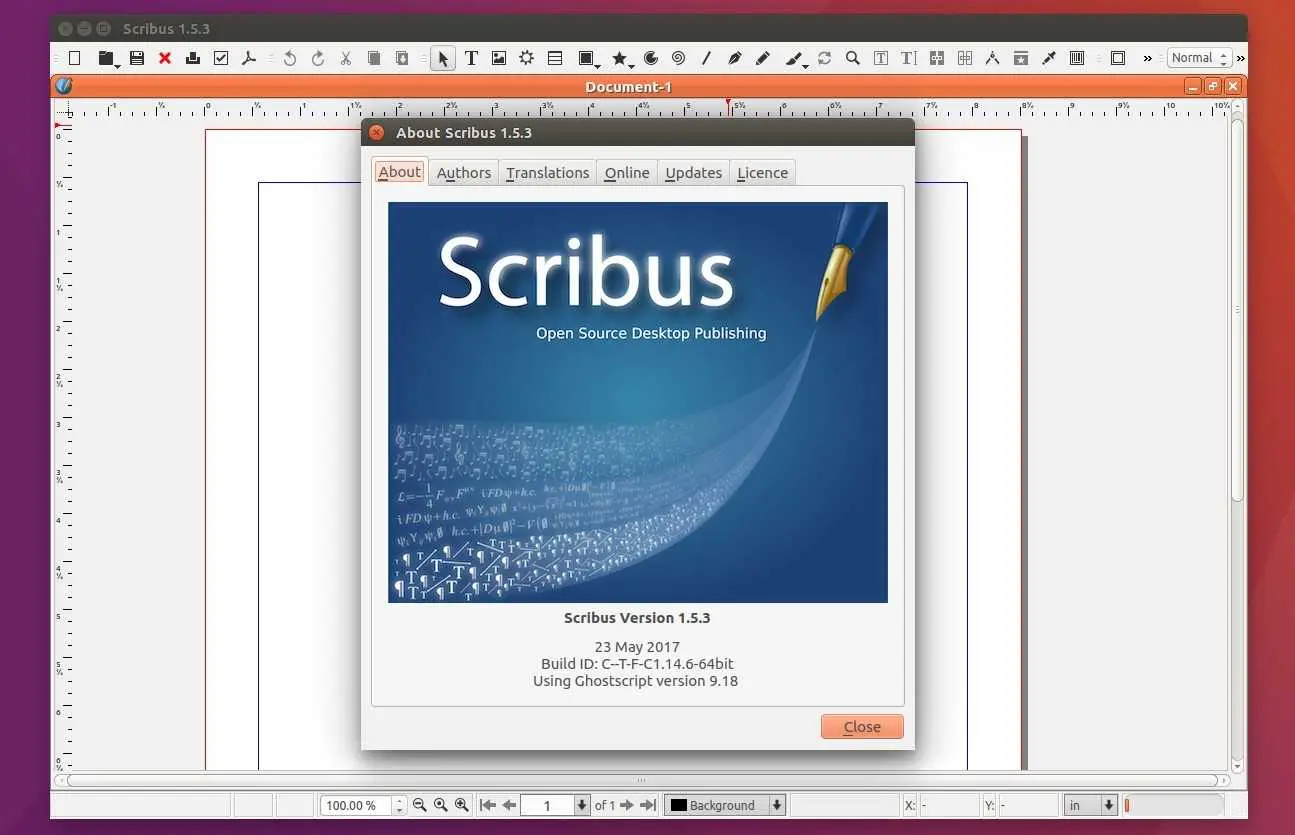Close the document using the red X toolbar icon
The height and width of the screenshot is (835, 1295).
coord(165,59)
